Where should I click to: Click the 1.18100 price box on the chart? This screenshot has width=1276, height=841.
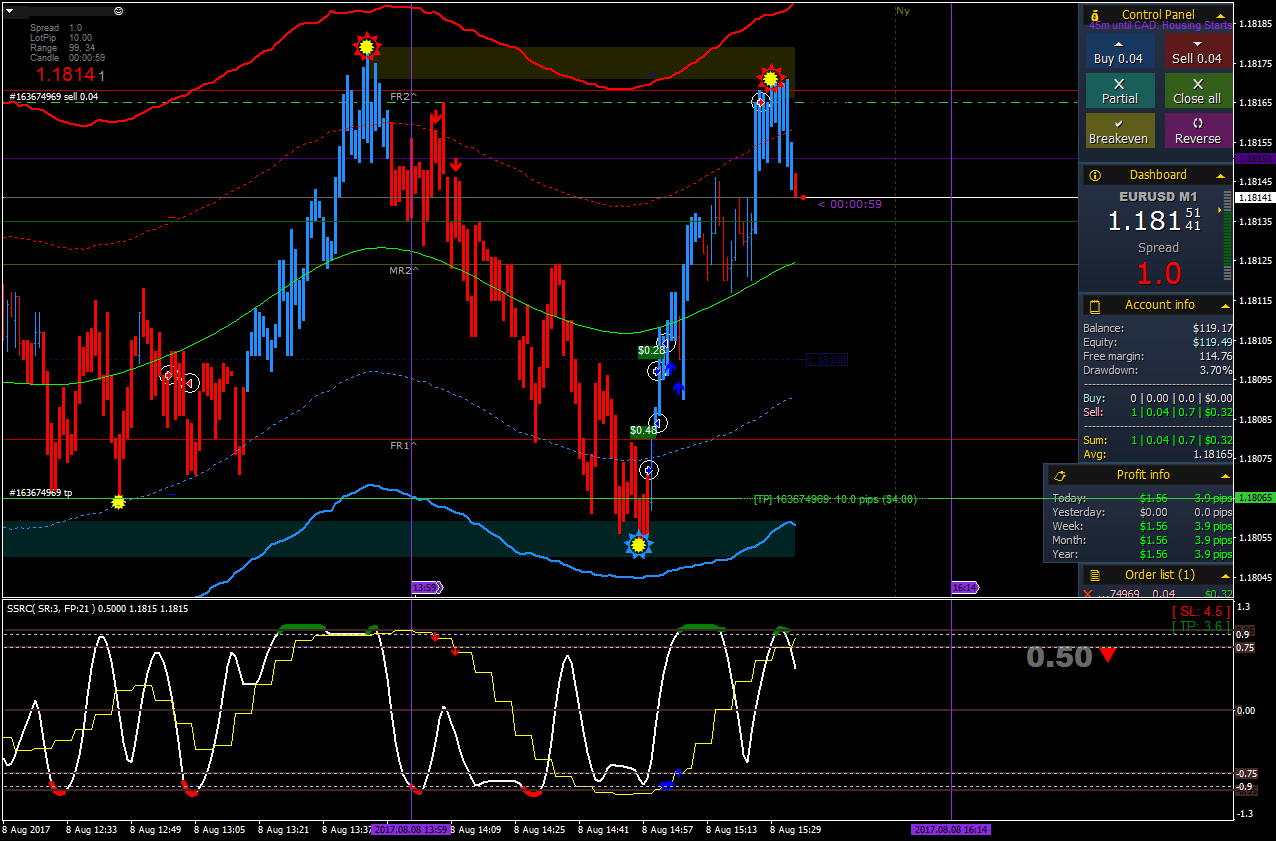(826, 360)
